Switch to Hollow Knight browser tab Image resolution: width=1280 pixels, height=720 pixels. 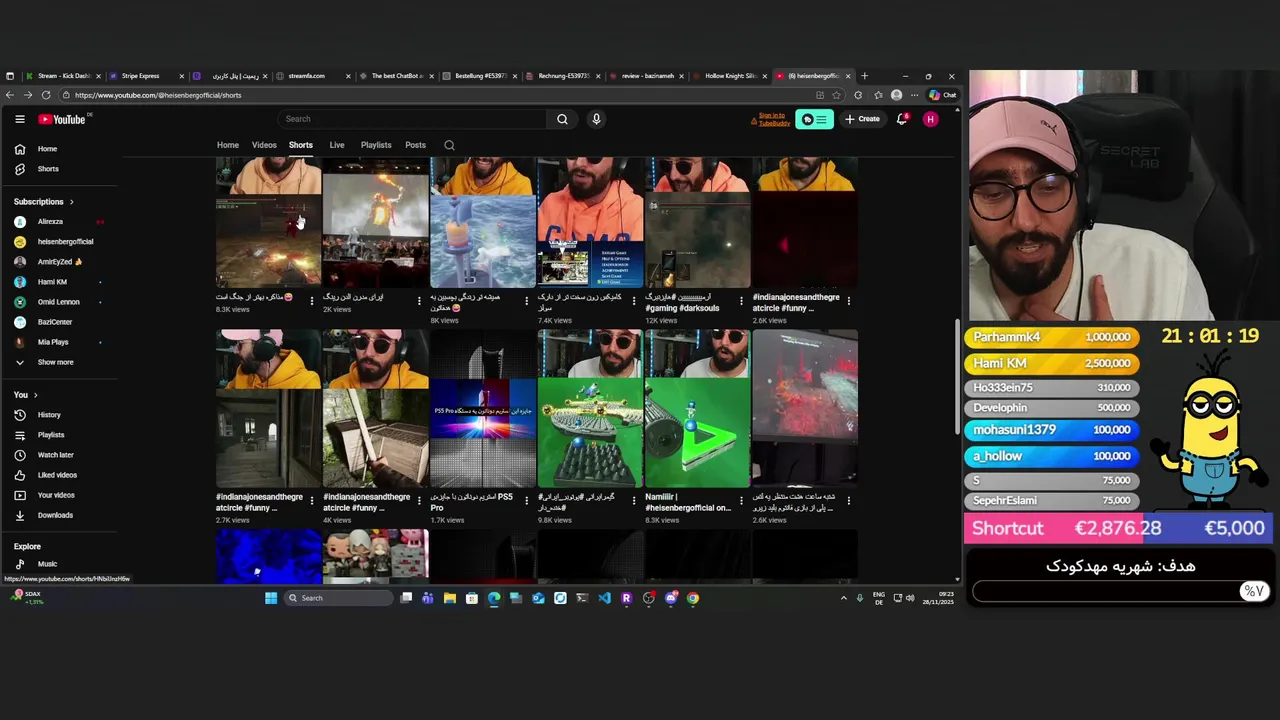[x=730, y=76]
